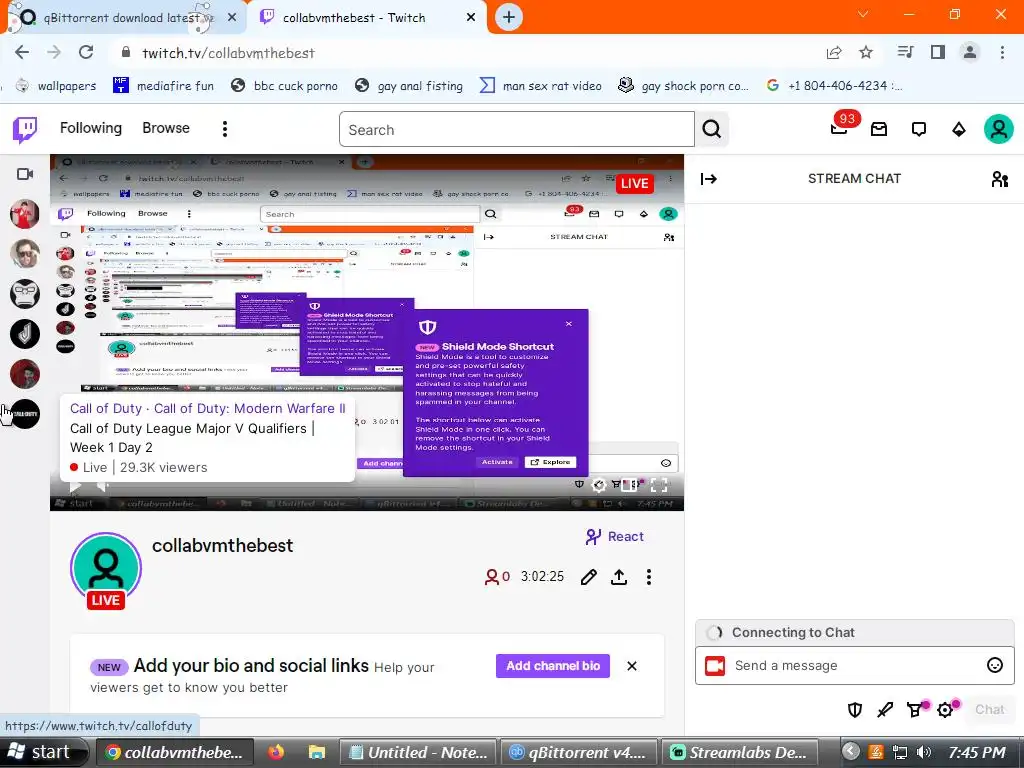Switch to Streamlabs Desktop in taskbar
This screenshot has height=768, width=1024.
(x=740, y=752)
